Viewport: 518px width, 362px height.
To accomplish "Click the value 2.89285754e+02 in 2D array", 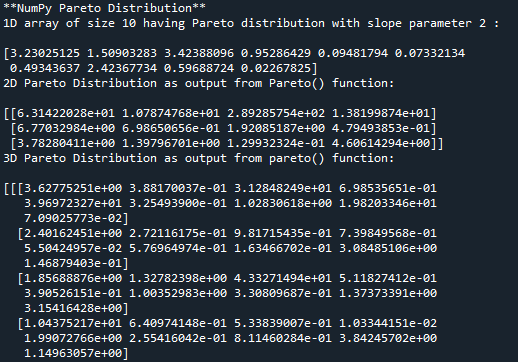I will coord(276,113).
